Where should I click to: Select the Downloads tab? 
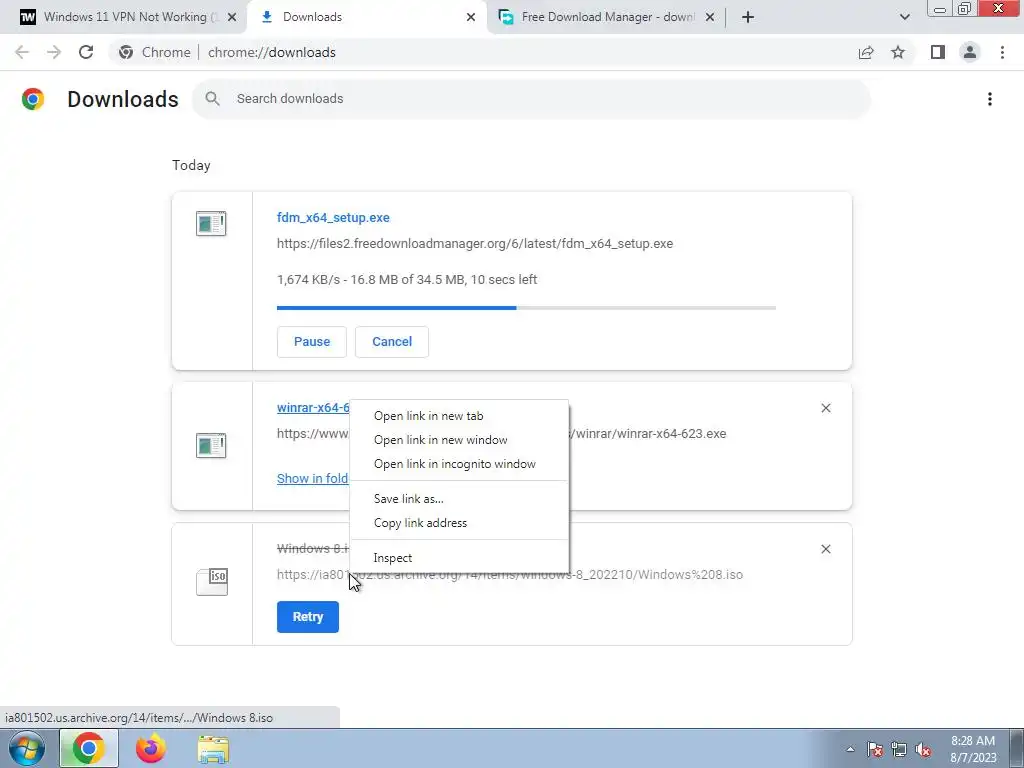(366, 17)
